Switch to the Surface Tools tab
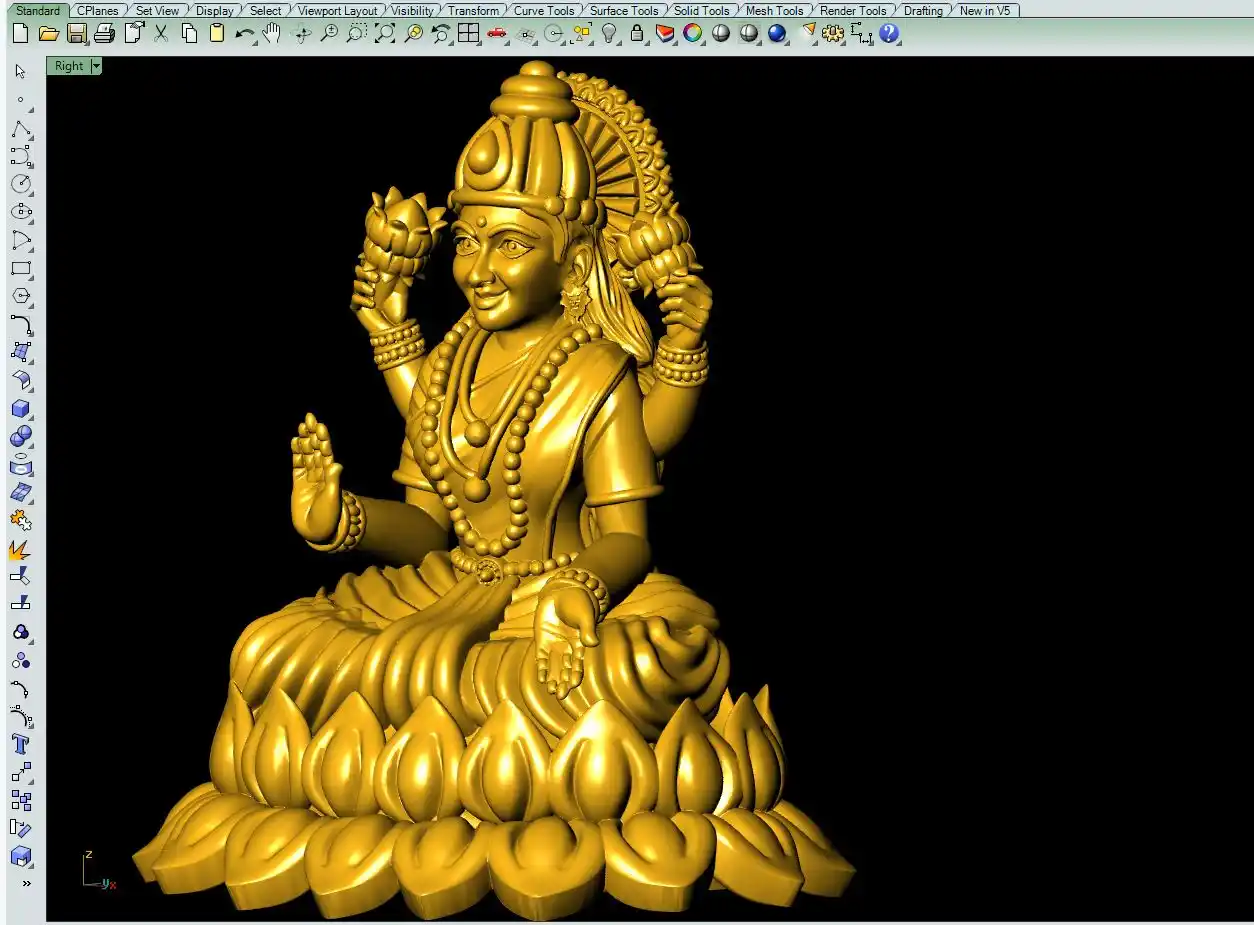Image resolution: width=1254 pixels, height=925 pixels. click(x=623, y=11)
